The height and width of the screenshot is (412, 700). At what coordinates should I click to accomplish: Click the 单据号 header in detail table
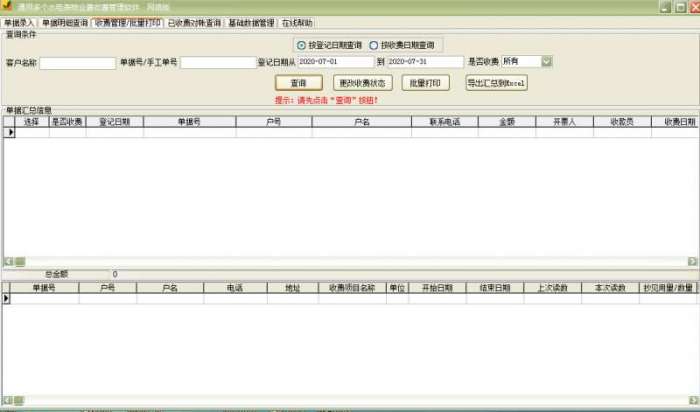click(44, 288)
